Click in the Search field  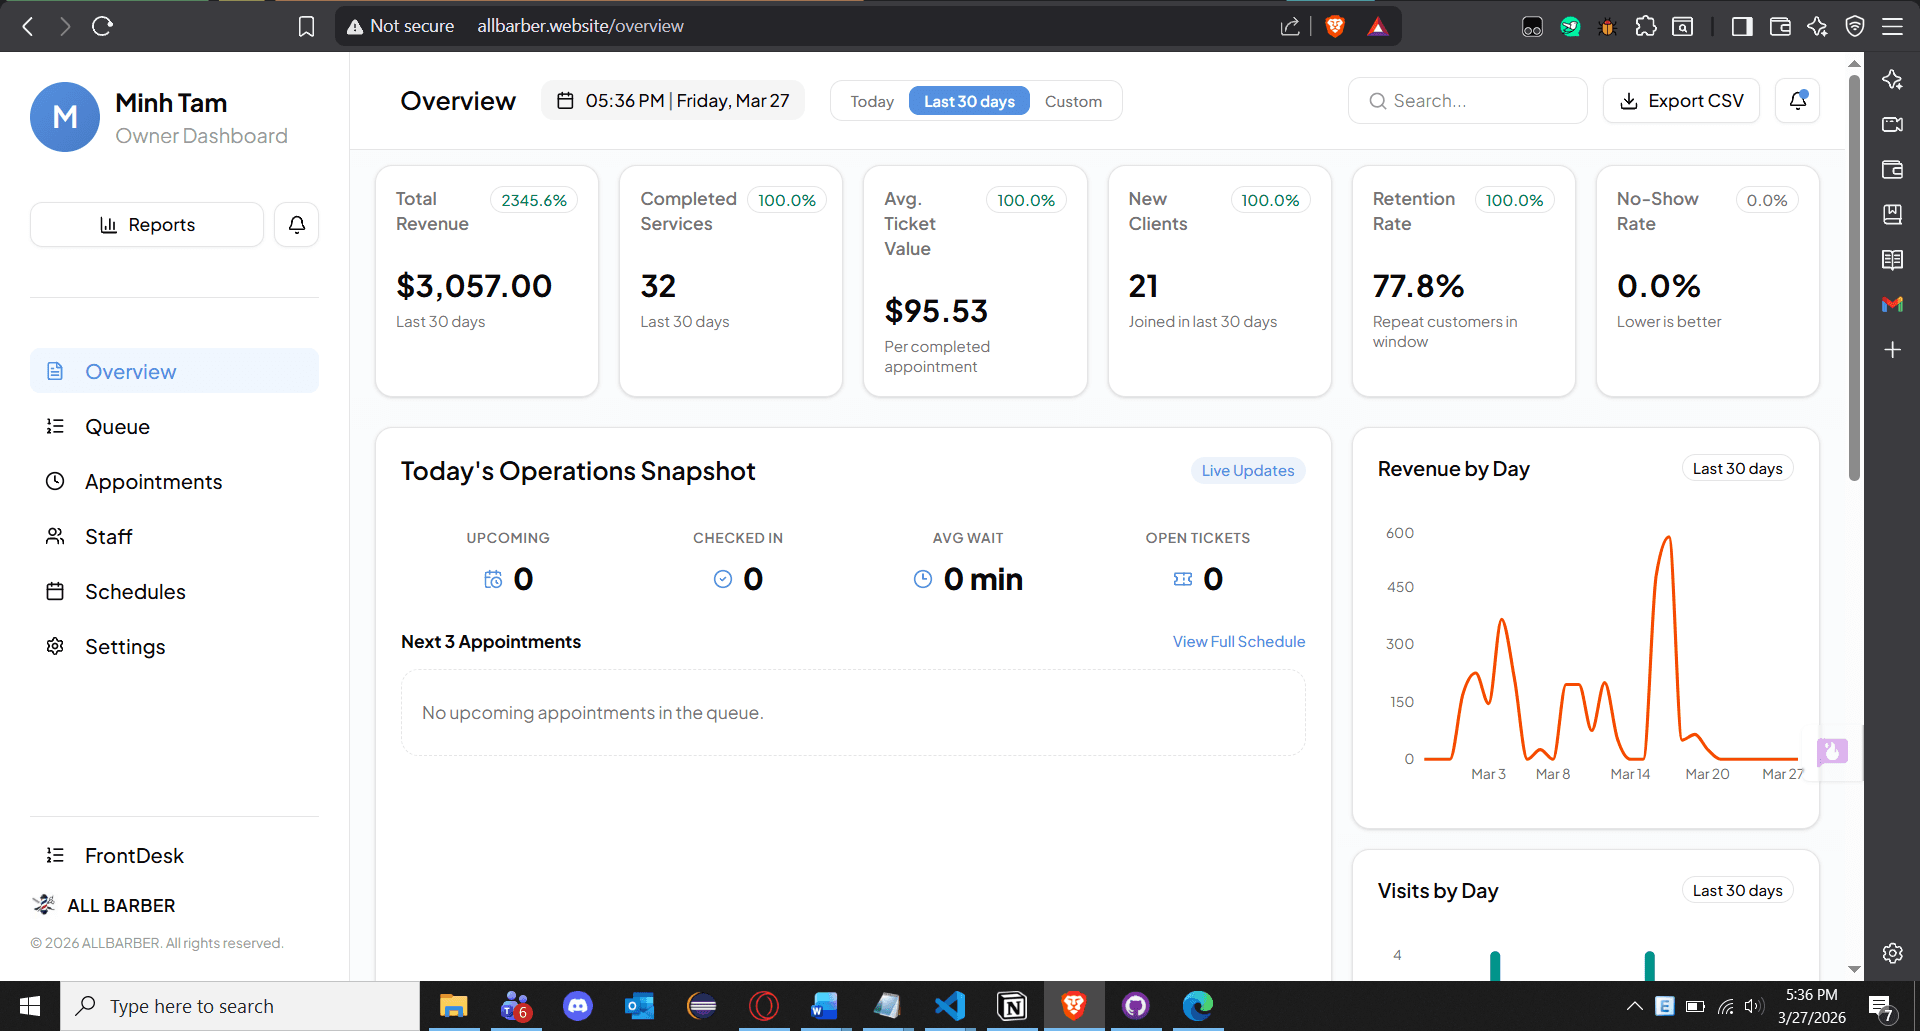[x=1467, y=101]
